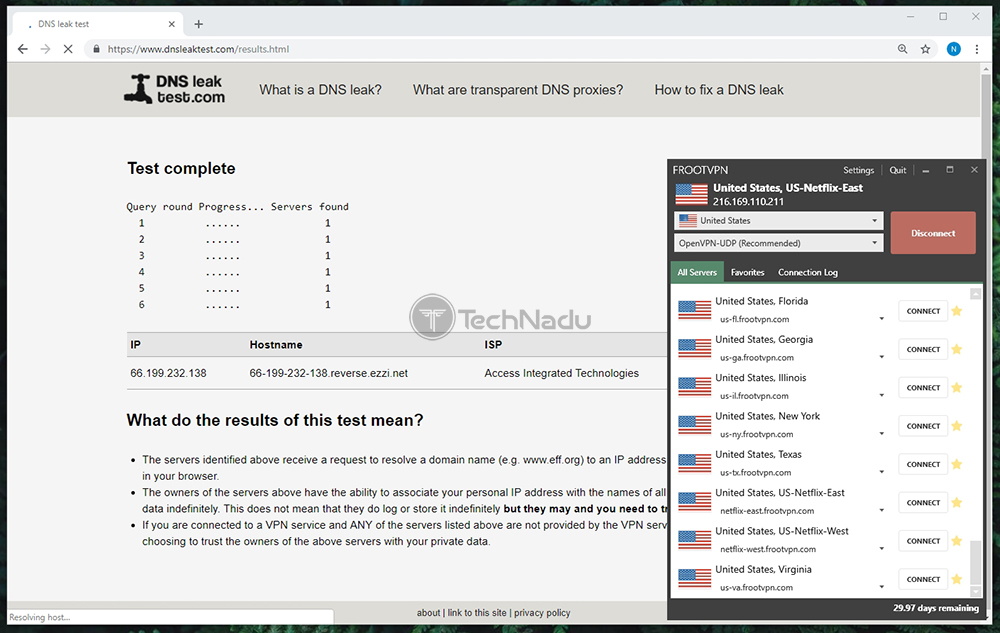Screen dimensions: 1000x633
Task: Switch to the All Servers tab
Action: coord(697,272)
